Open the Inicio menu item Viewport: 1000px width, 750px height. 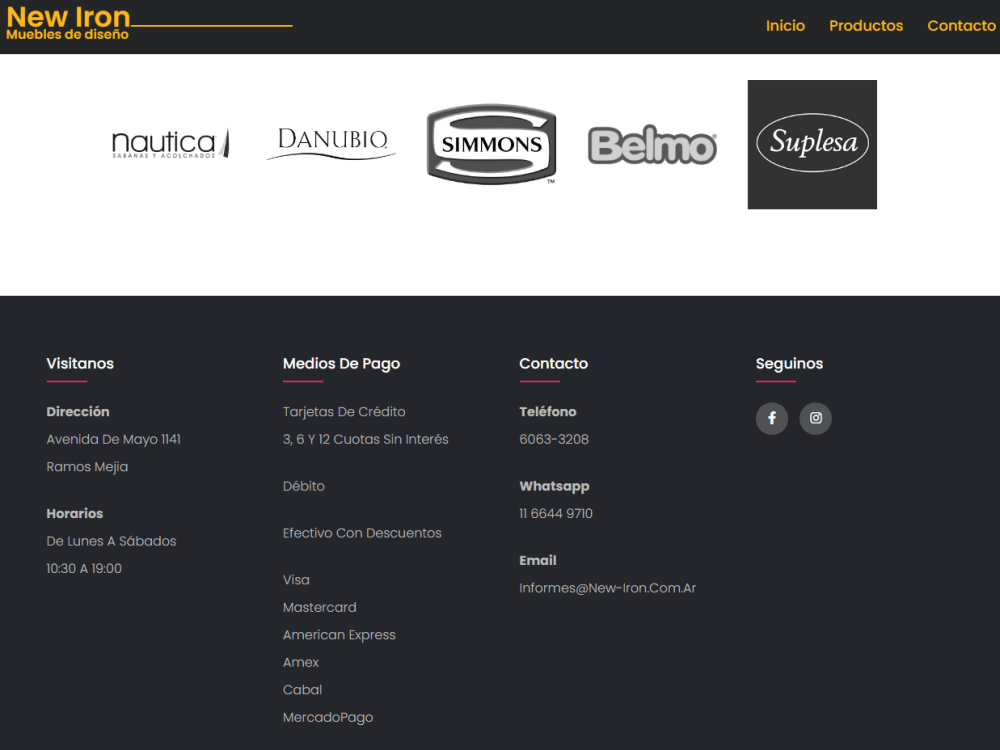[785, 26]
